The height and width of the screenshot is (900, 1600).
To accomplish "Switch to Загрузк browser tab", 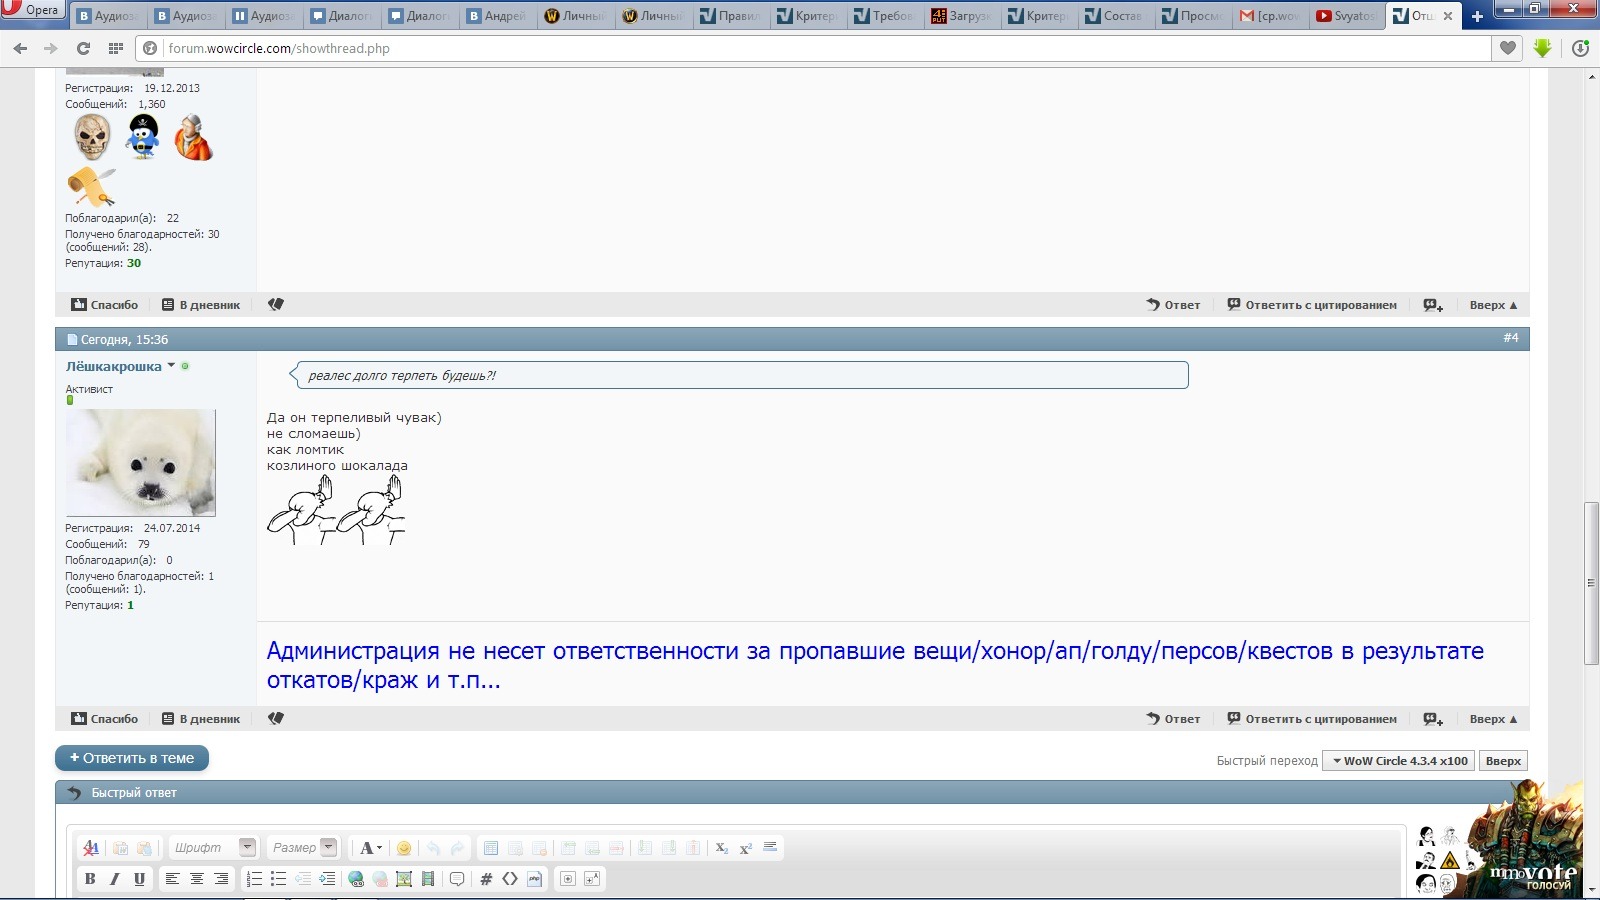I will coord(962,16).
